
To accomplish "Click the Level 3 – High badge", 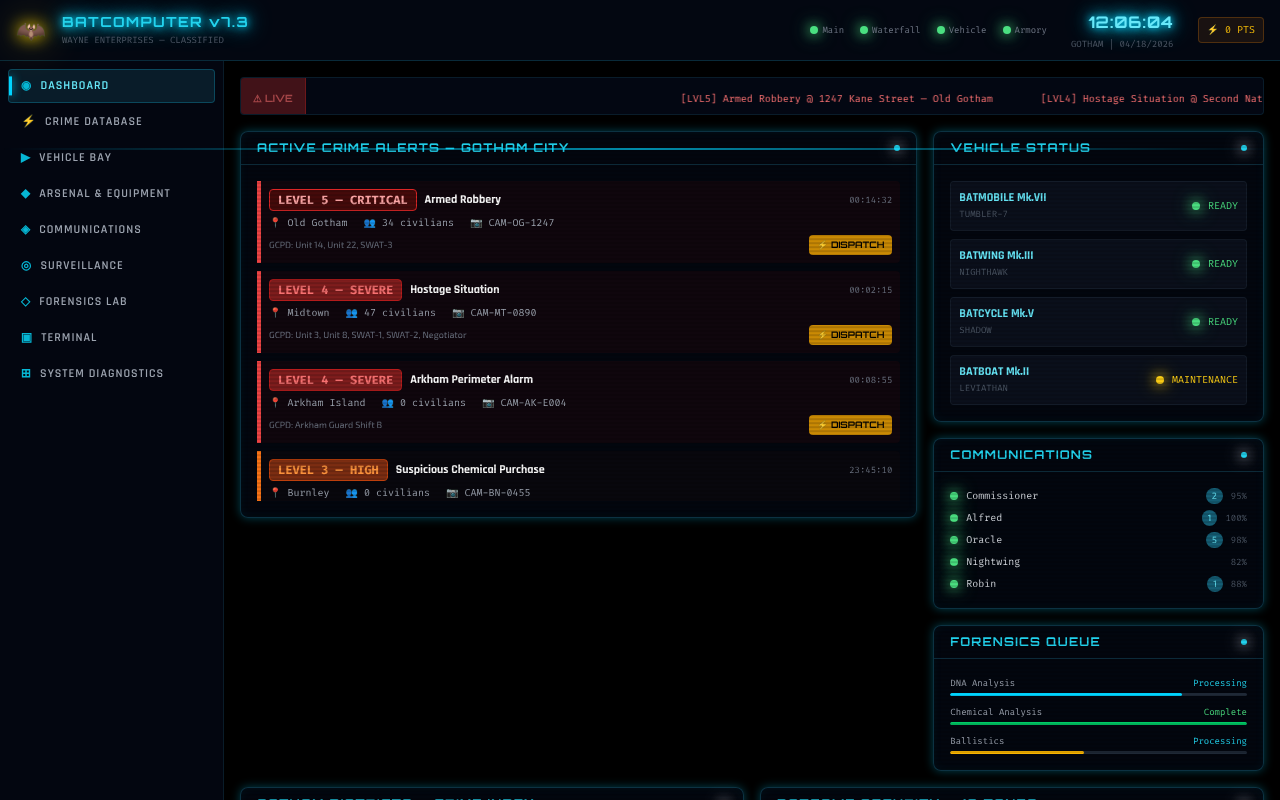I will tap(328, 470).
